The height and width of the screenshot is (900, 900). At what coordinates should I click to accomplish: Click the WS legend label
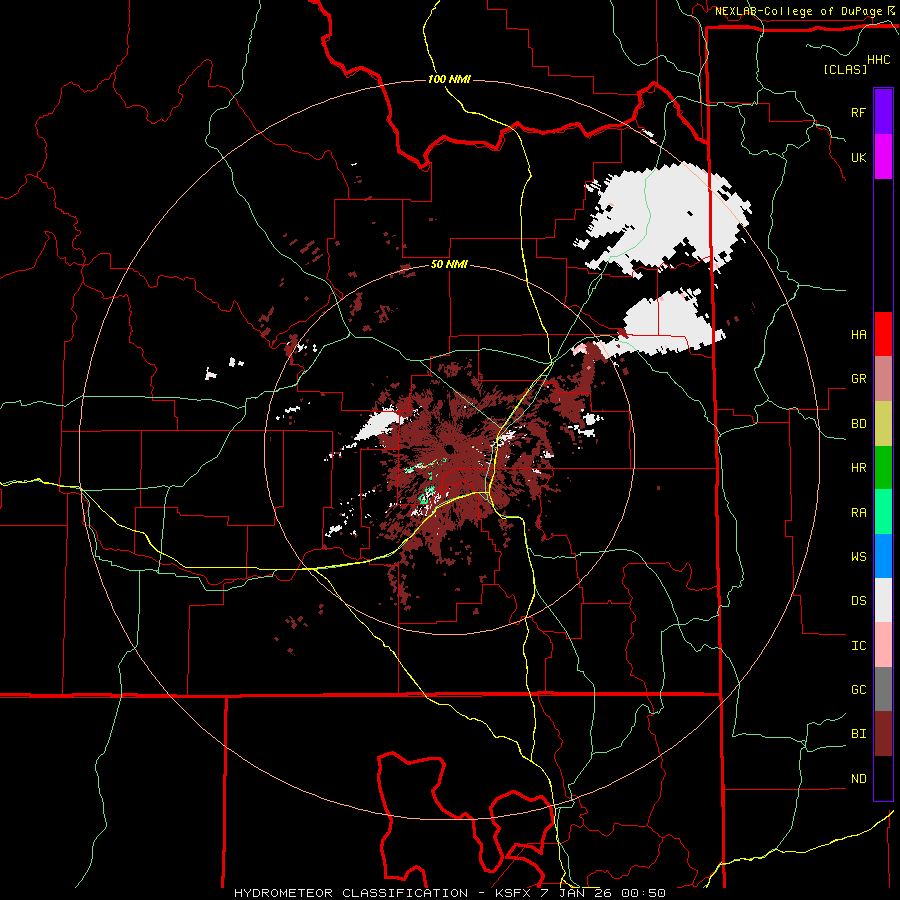tap(858, 556)
